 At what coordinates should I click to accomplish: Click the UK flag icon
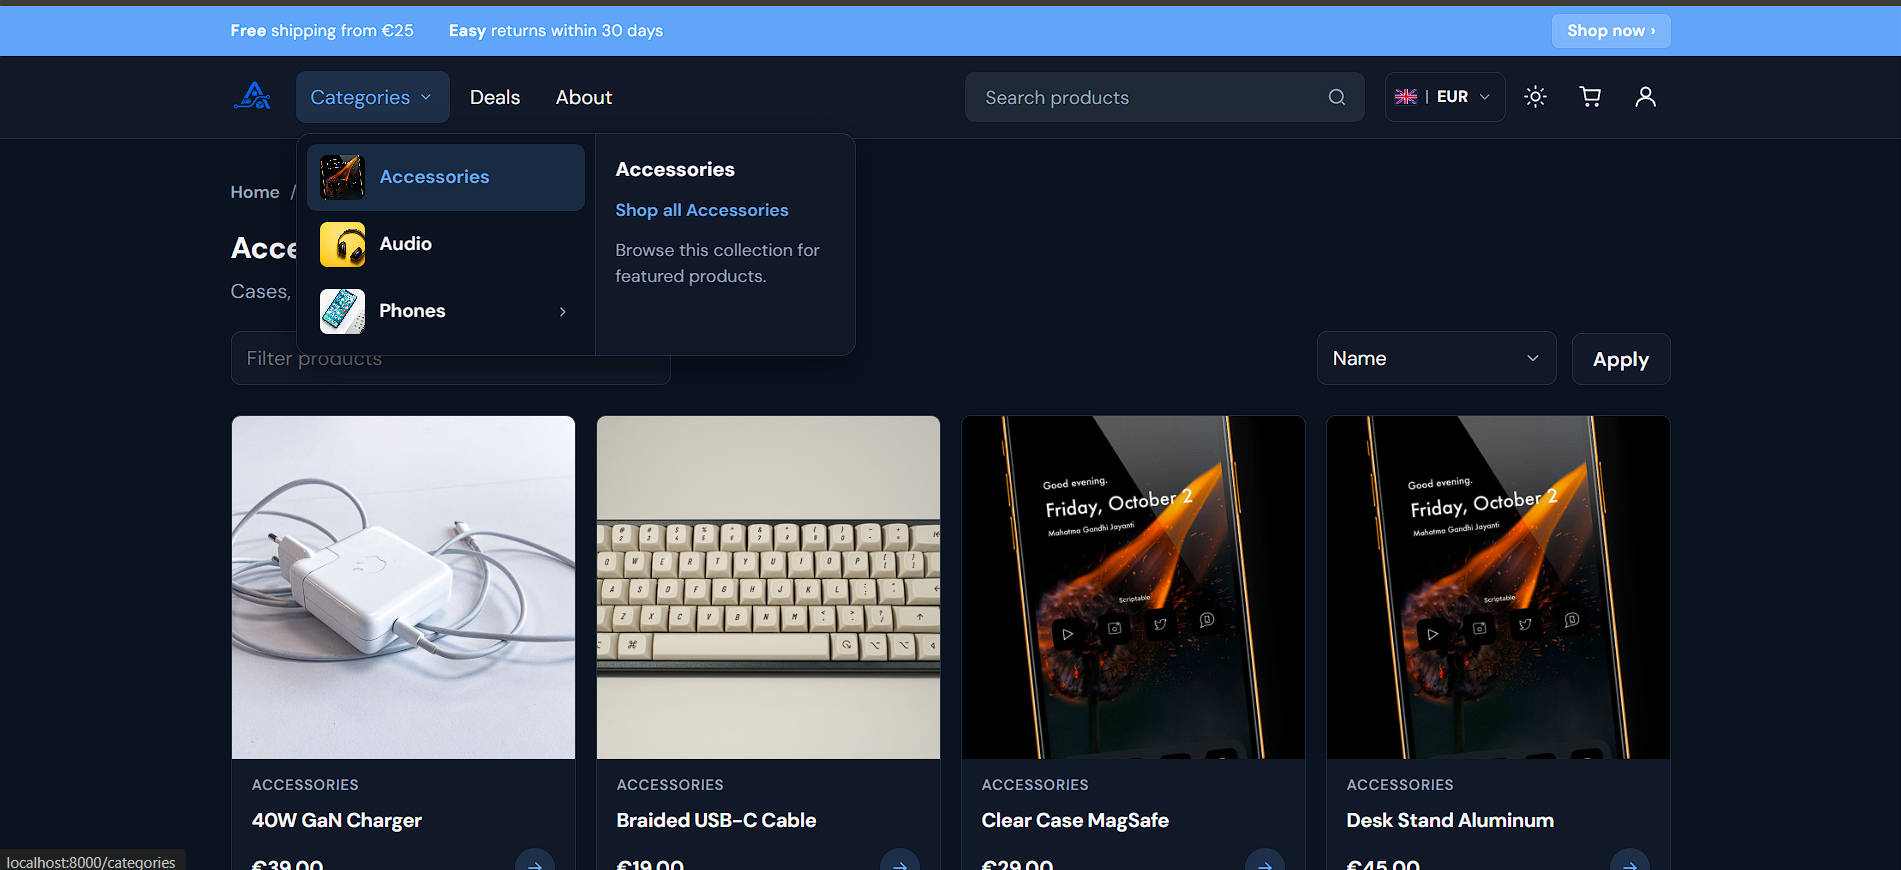(1406, 97)
